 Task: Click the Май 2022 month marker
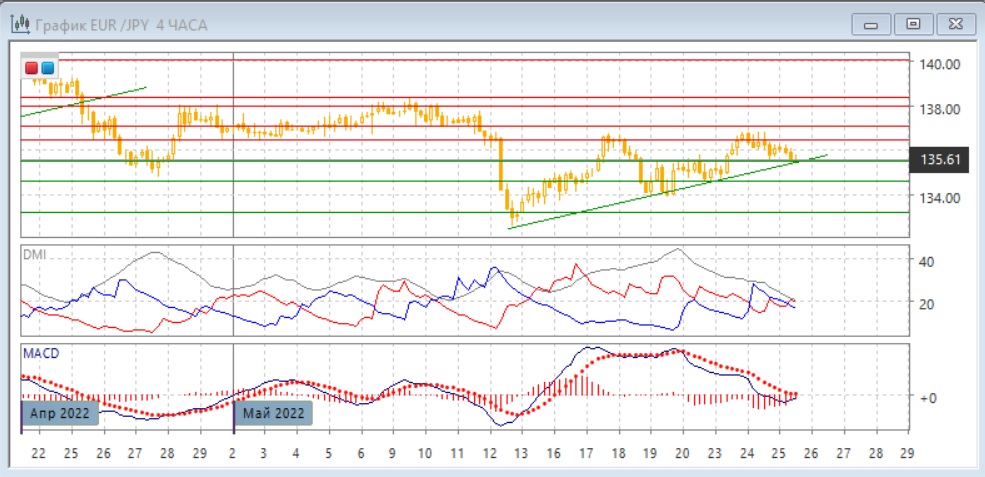(x=273, y=411)
